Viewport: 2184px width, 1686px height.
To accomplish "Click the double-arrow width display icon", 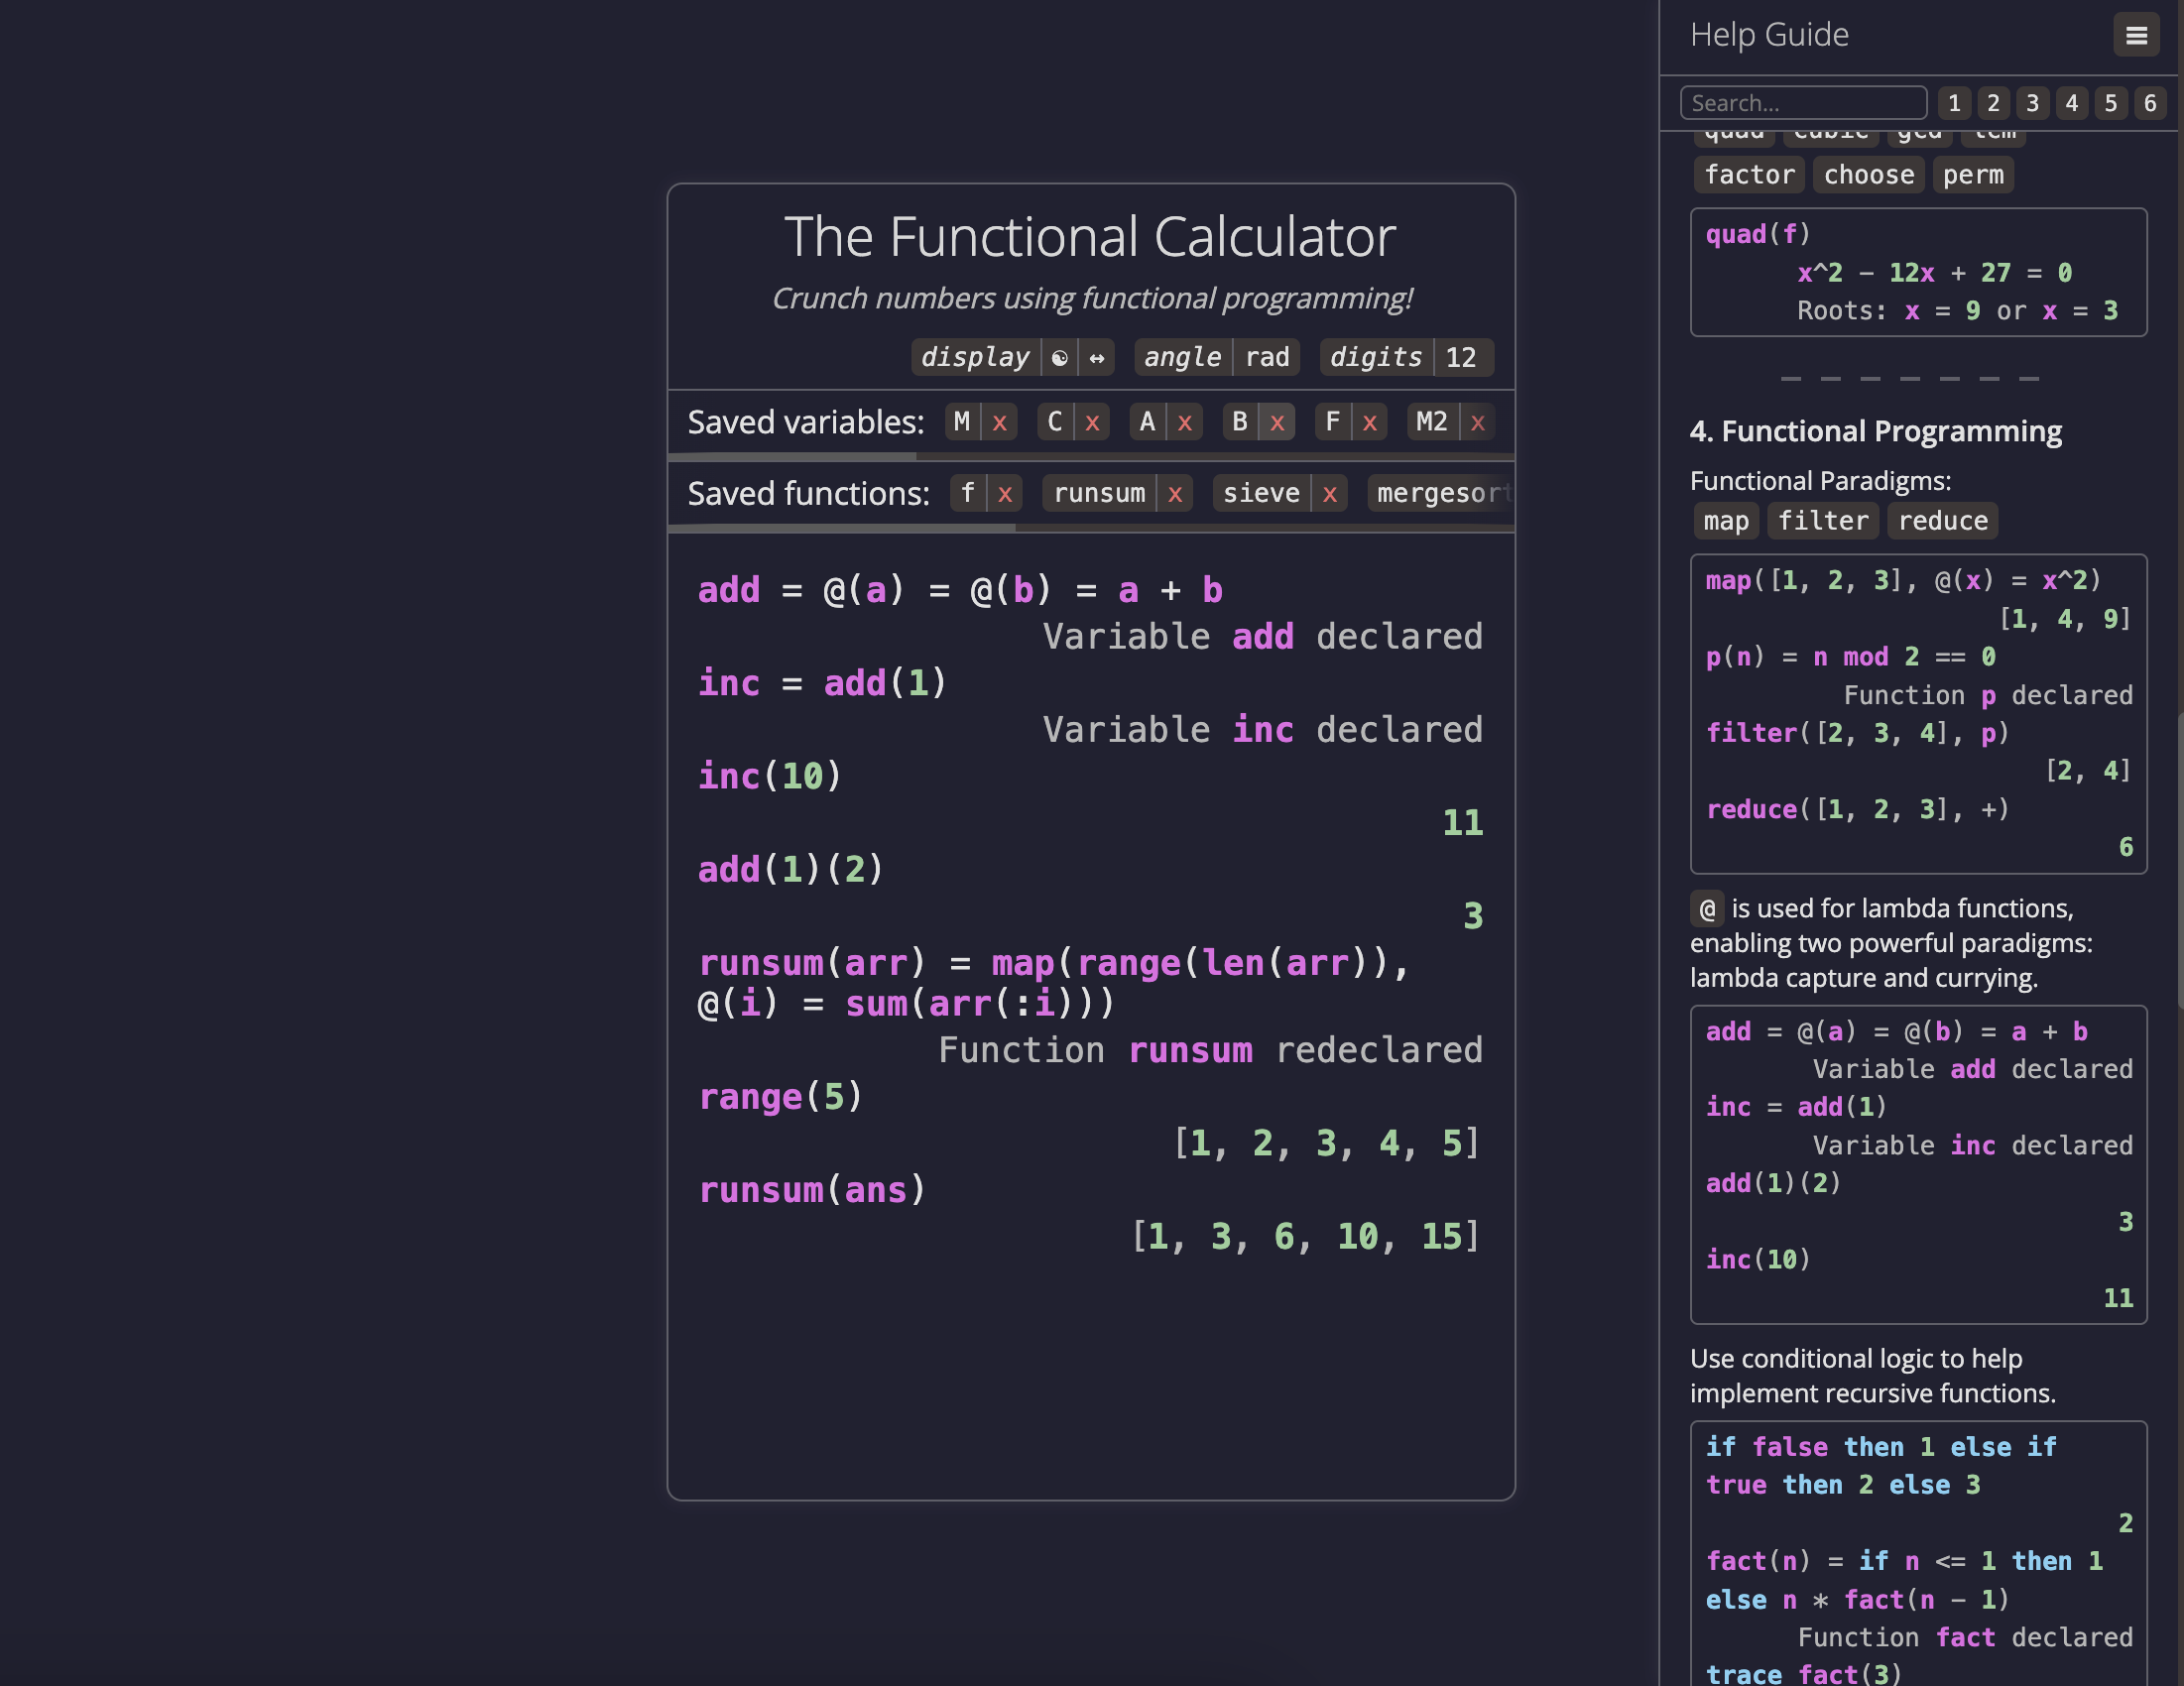I will coord(1097,357).
